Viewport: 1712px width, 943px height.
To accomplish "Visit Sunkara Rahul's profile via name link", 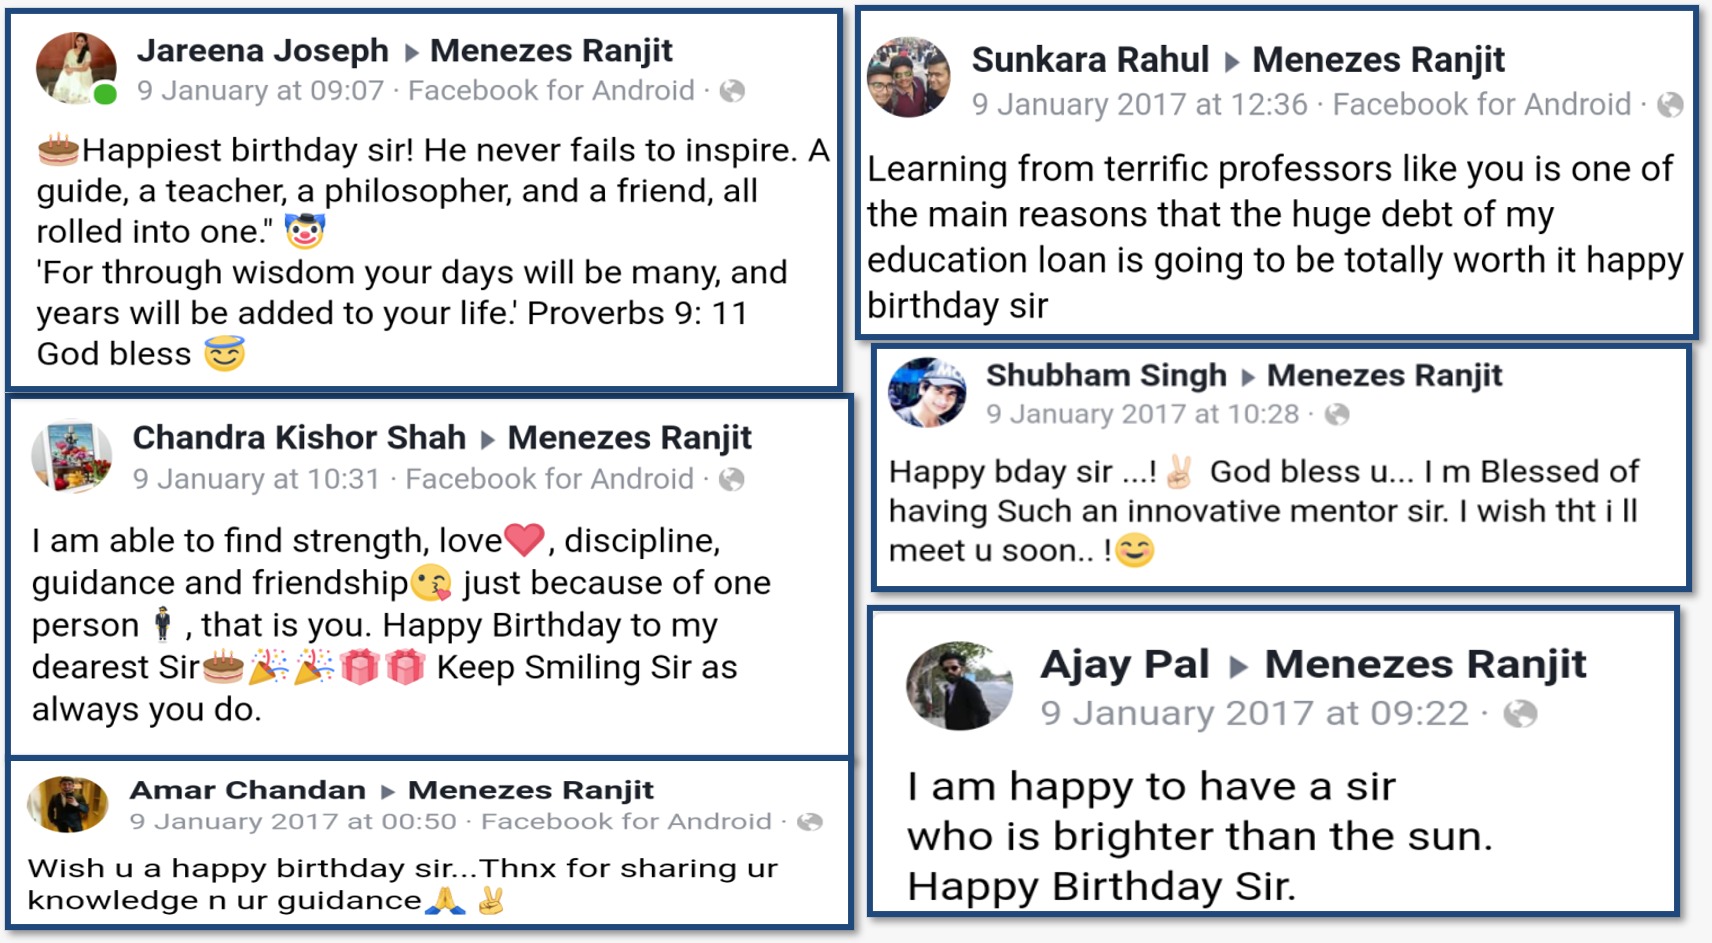I will (x=1090, y=60).
